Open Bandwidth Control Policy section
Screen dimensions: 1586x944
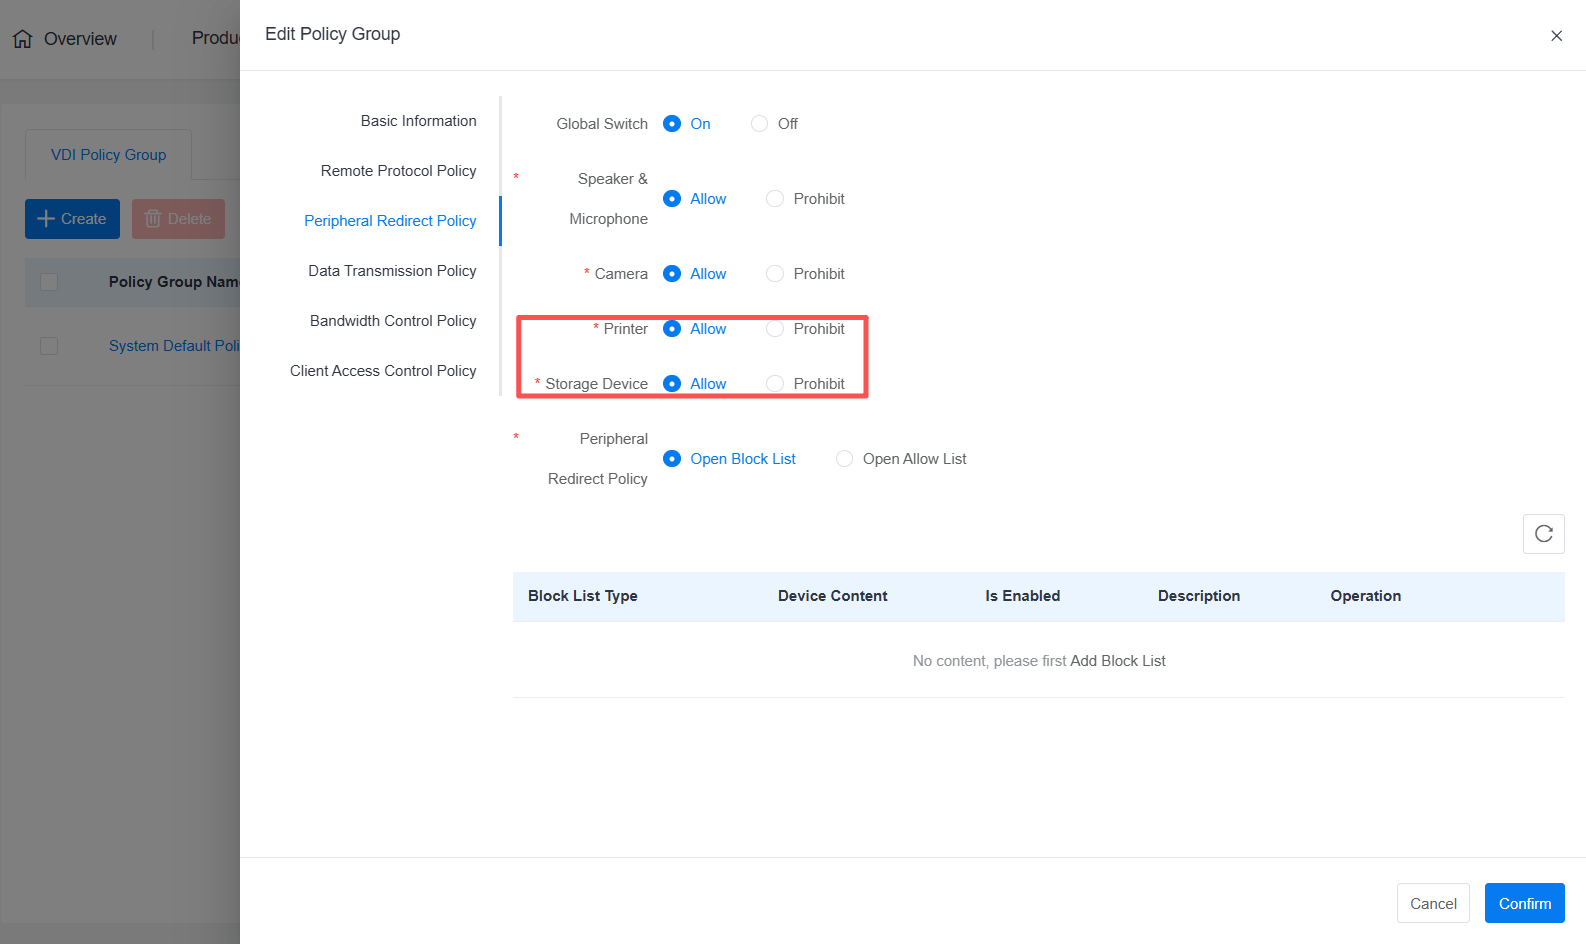click(393, 321)
